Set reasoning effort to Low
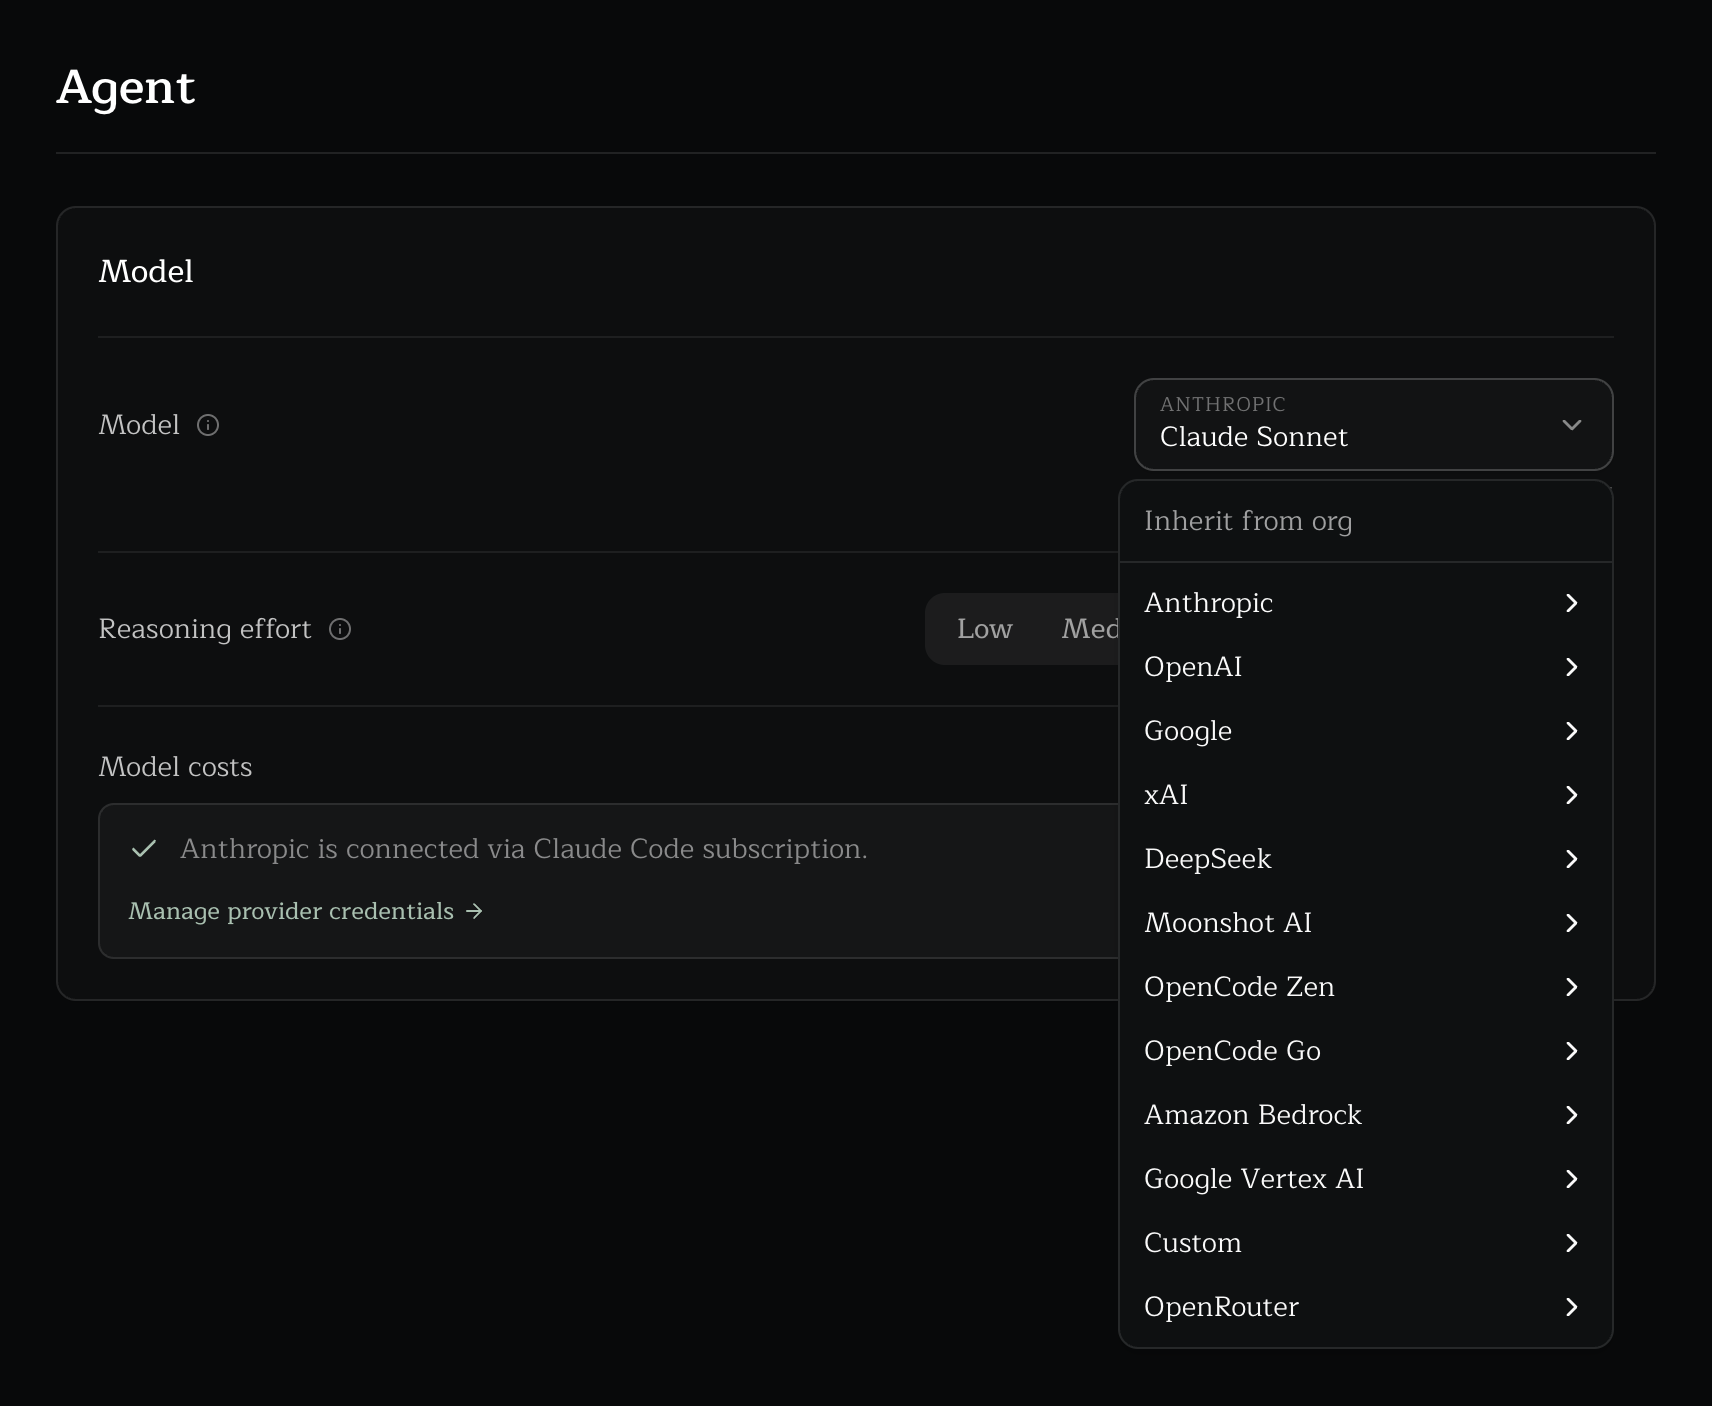1712x1406 pixels. (x=984, y=629)
